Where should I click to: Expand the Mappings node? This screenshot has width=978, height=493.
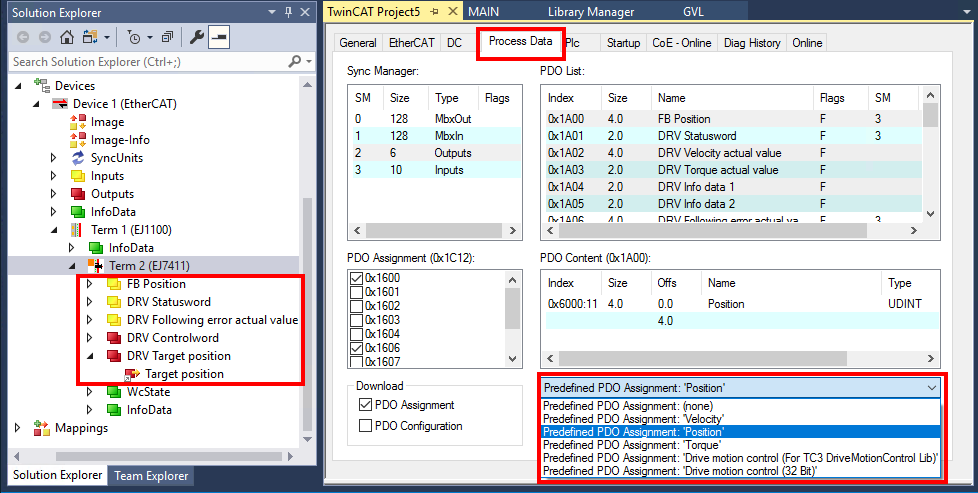pyautogui.click(x=17, y=428)
